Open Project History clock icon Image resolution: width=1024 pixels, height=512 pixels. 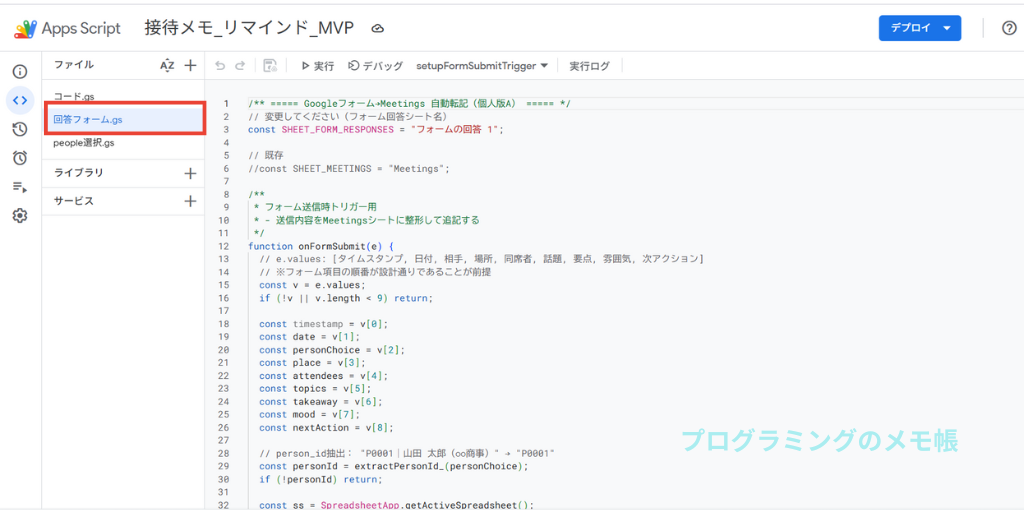coord(19,129)
